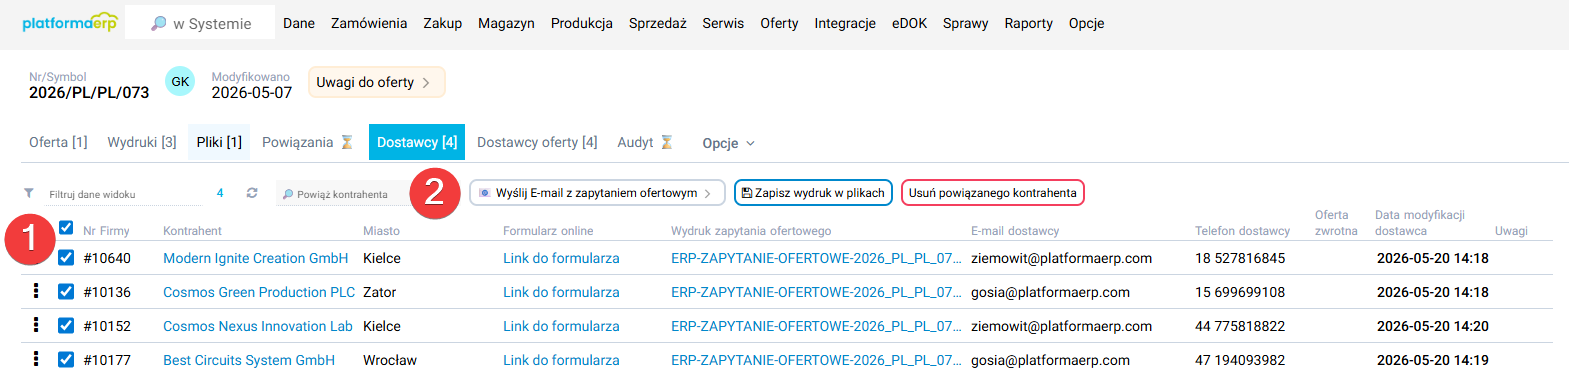Viewport: 1569px width, 389px height.
Task: Expand the Opcje tab dropdown
Action: coord(728,143)
